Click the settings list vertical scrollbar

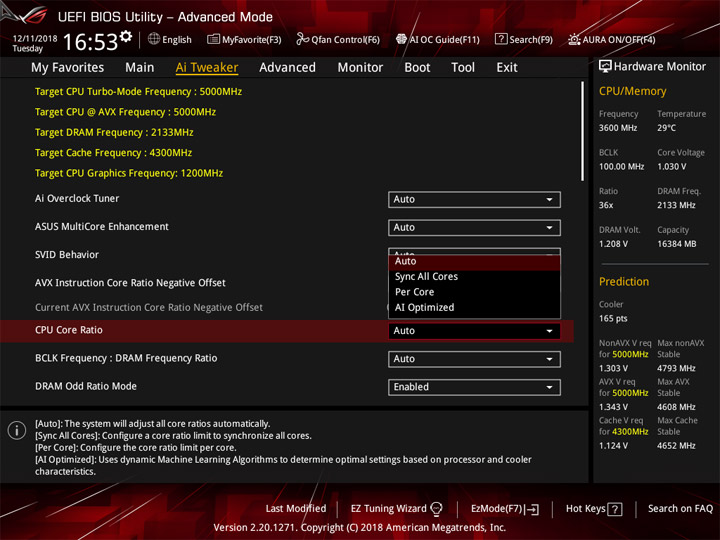(583, 131)
